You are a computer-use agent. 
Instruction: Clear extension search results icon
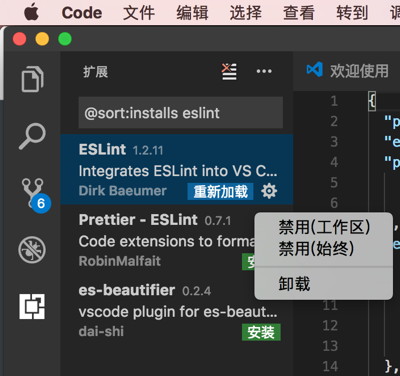229,71
